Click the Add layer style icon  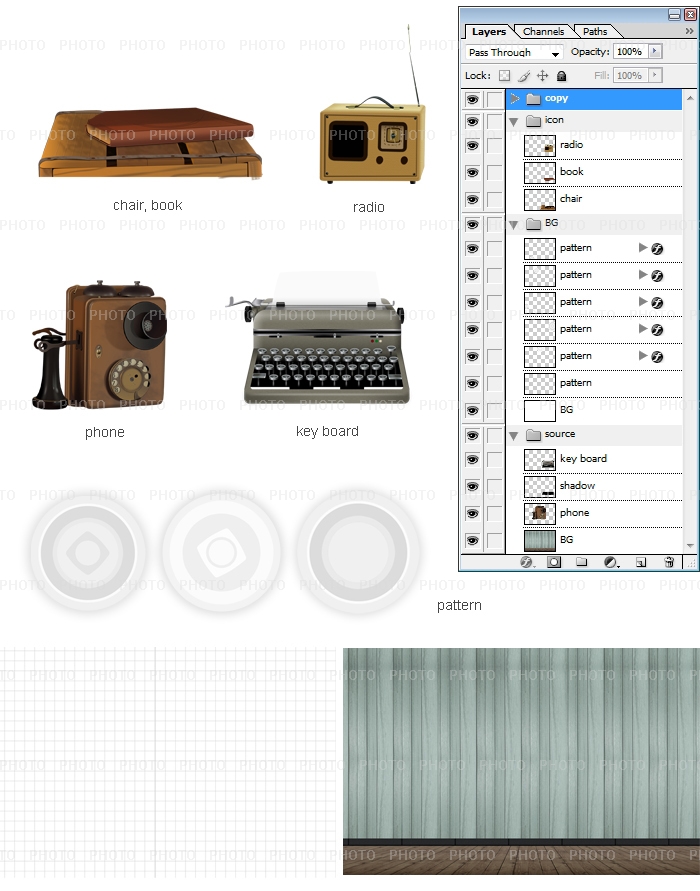(x=527, y=563)
